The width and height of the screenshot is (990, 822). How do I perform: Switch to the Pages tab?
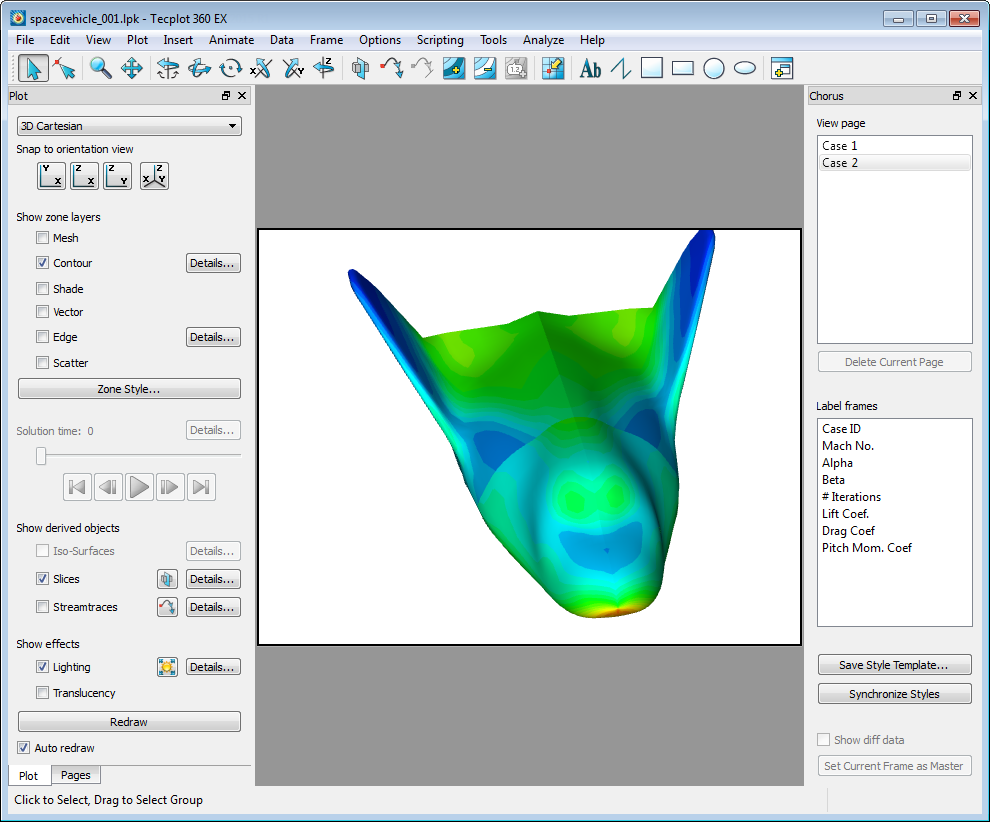tap(76, 775)
